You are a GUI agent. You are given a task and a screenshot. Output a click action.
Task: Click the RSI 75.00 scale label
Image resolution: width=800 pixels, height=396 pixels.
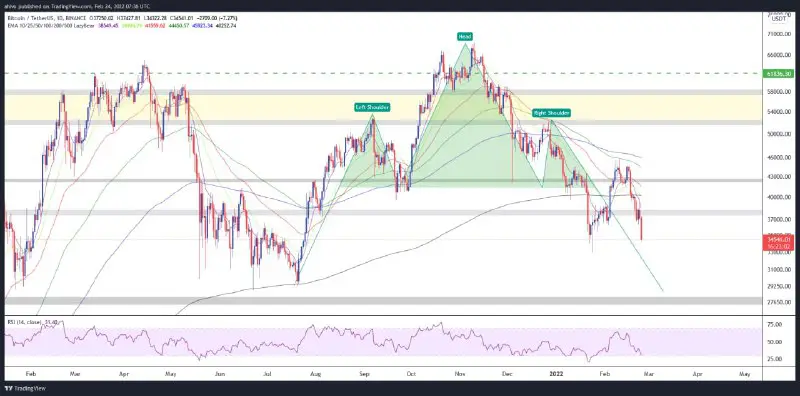click(x=776, y=324)
